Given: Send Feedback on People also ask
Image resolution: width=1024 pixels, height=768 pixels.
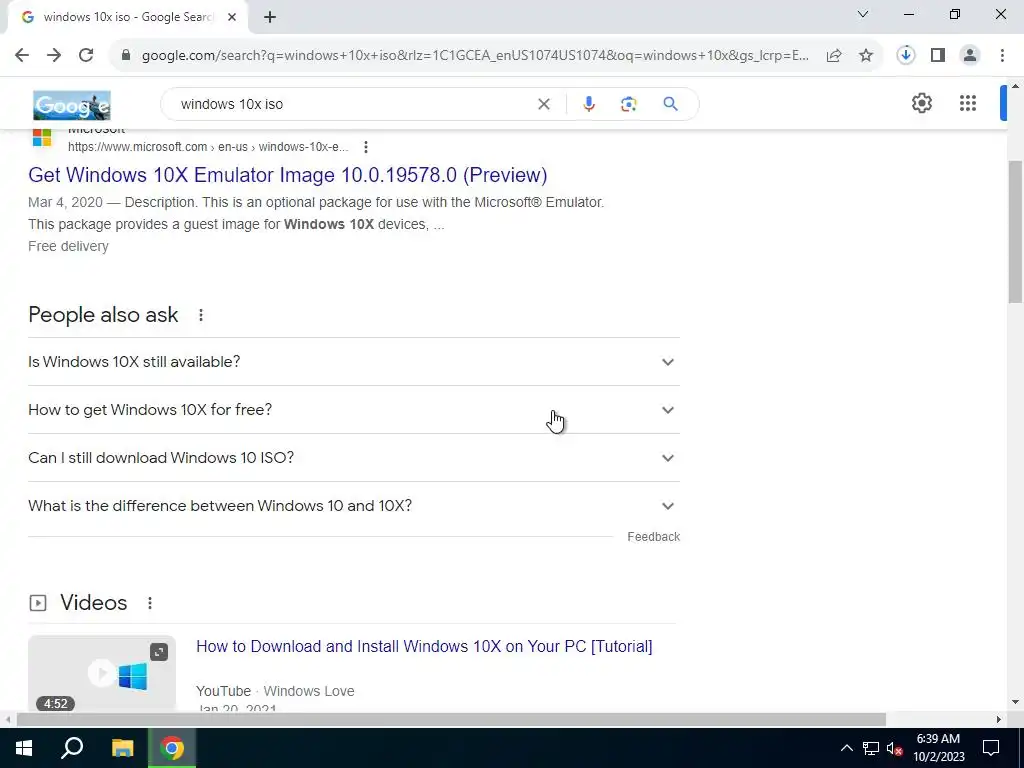Looking at the screenshot, I should tap(654, 537).
